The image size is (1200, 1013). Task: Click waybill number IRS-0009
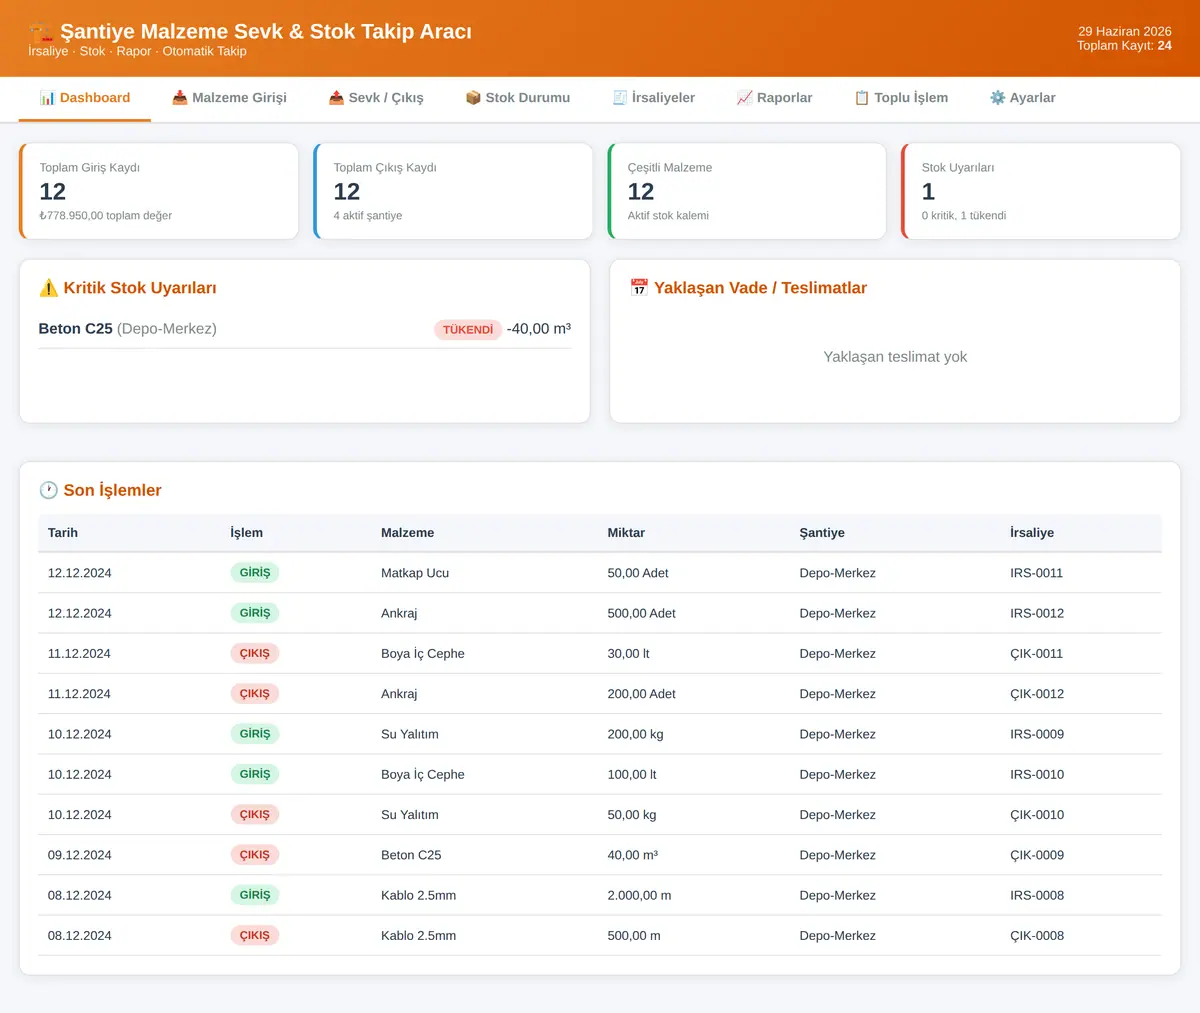click(1037, 734)
